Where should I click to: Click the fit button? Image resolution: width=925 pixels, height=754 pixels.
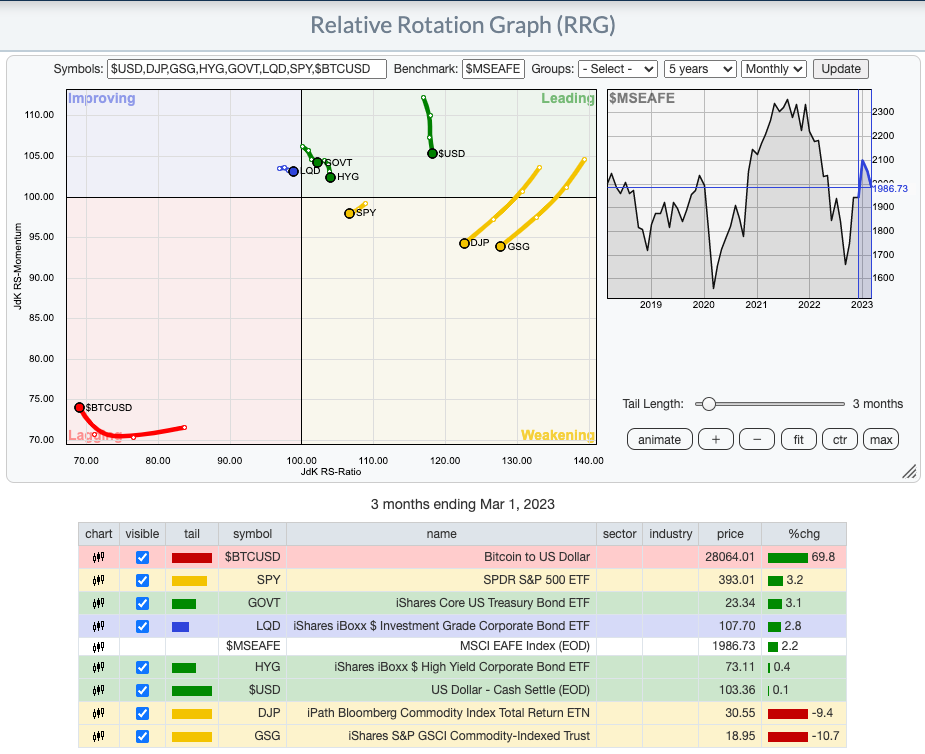(x=798, y=440)
